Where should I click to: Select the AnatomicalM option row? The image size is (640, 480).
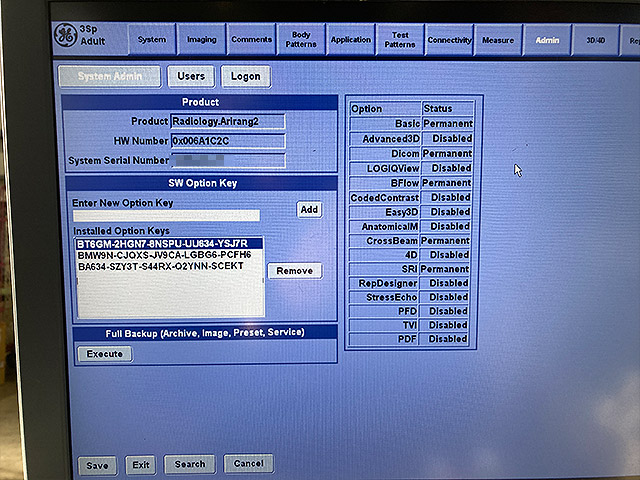pos(410,226)
